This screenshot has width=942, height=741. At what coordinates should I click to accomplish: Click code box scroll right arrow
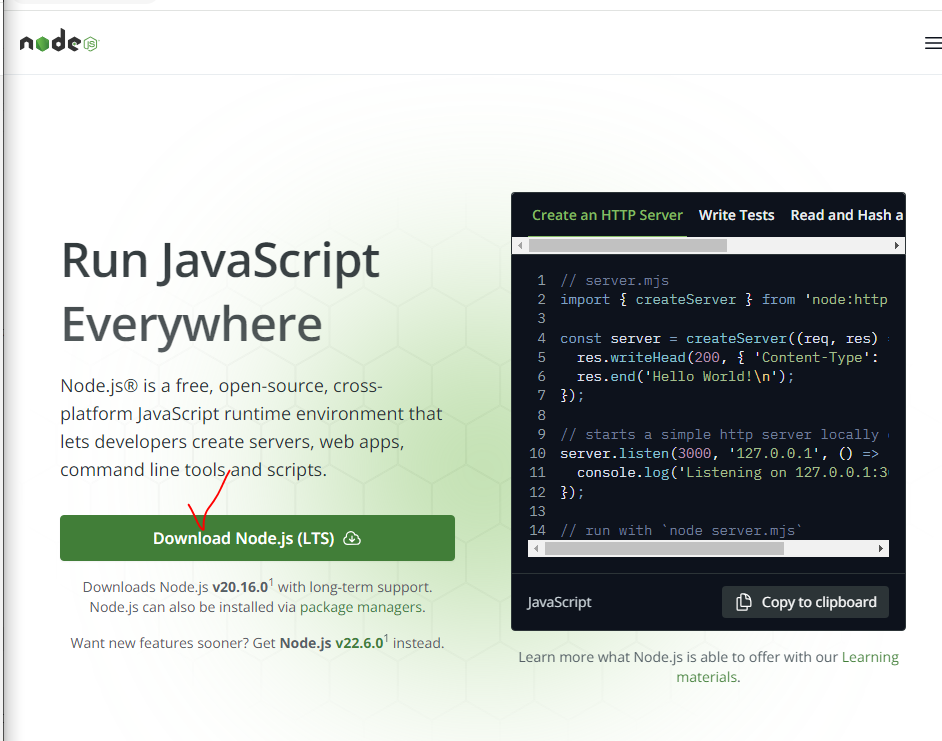pyautogui.click(x=881, y=548)
